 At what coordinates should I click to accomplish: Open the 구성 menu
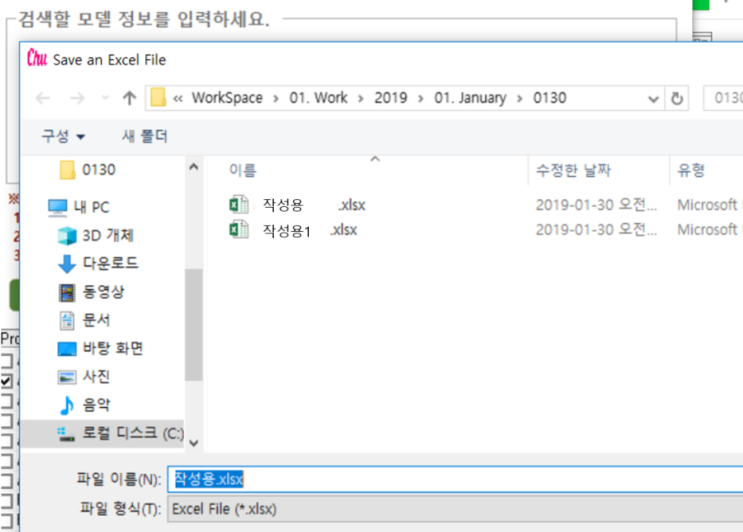[63, 136]
